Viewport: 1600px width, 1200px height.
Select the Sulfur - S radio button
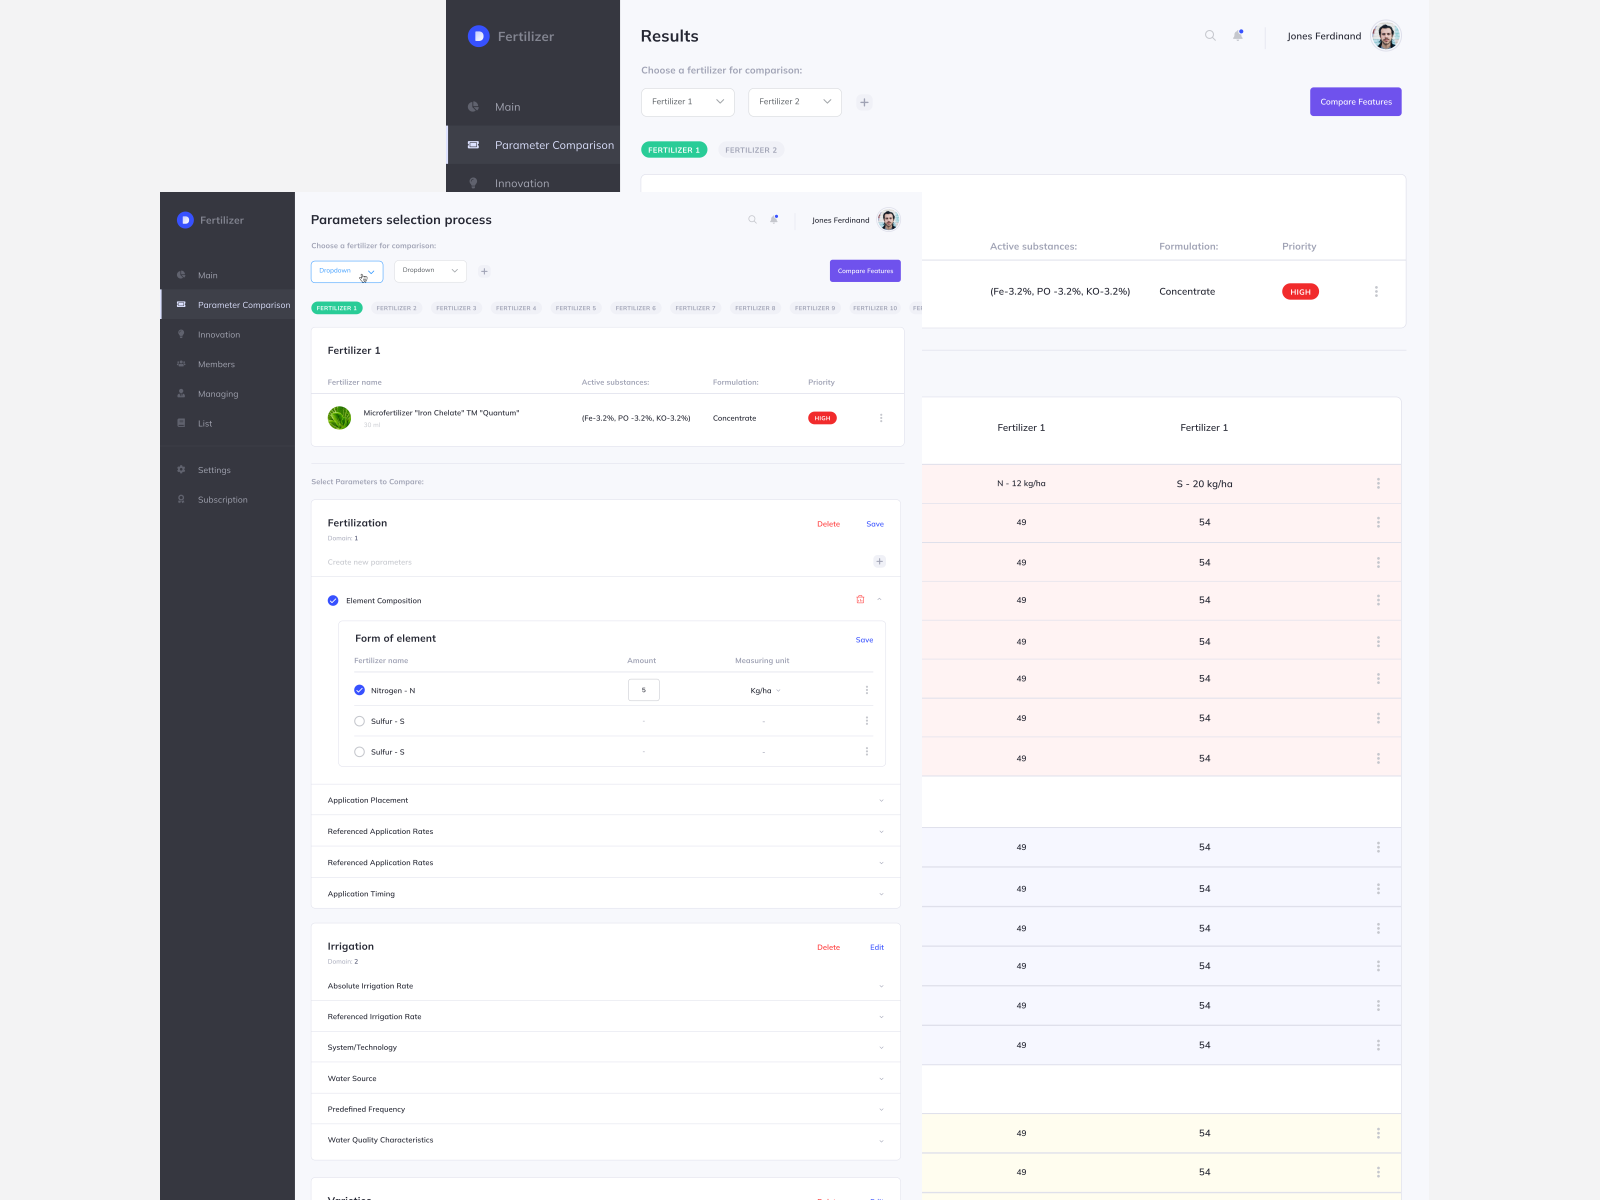pos(359,721)
